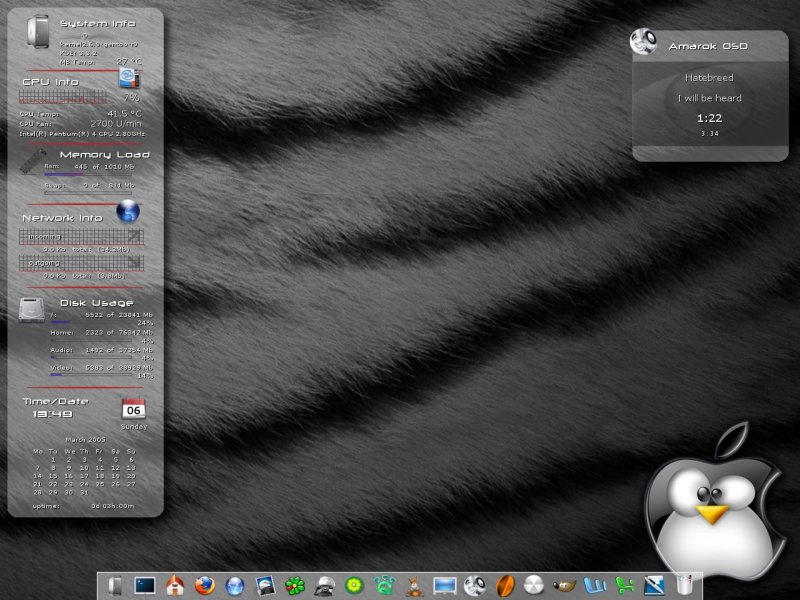Image resolution: width=800 pixels, height=600 pixels.
Task: Click the Swap usage bar
Action: (88, 193)
